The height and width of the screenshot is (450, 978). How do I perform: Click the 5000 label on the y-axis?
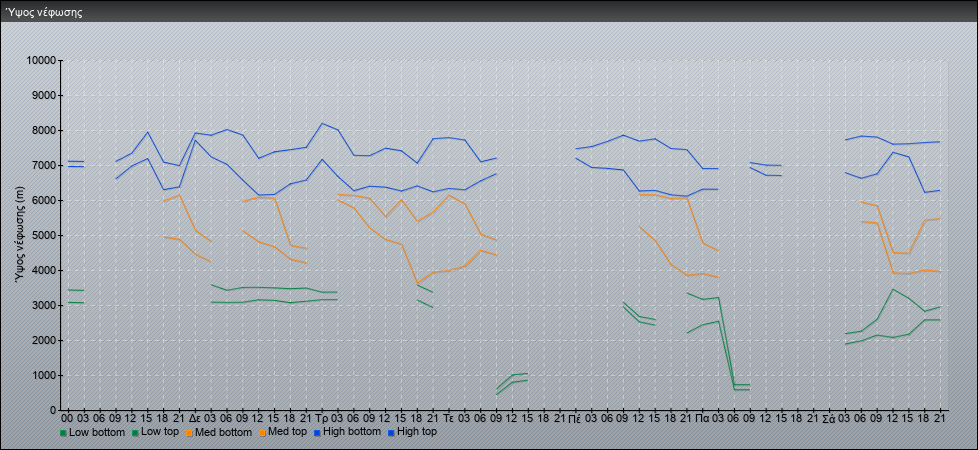tap(45, 235)
